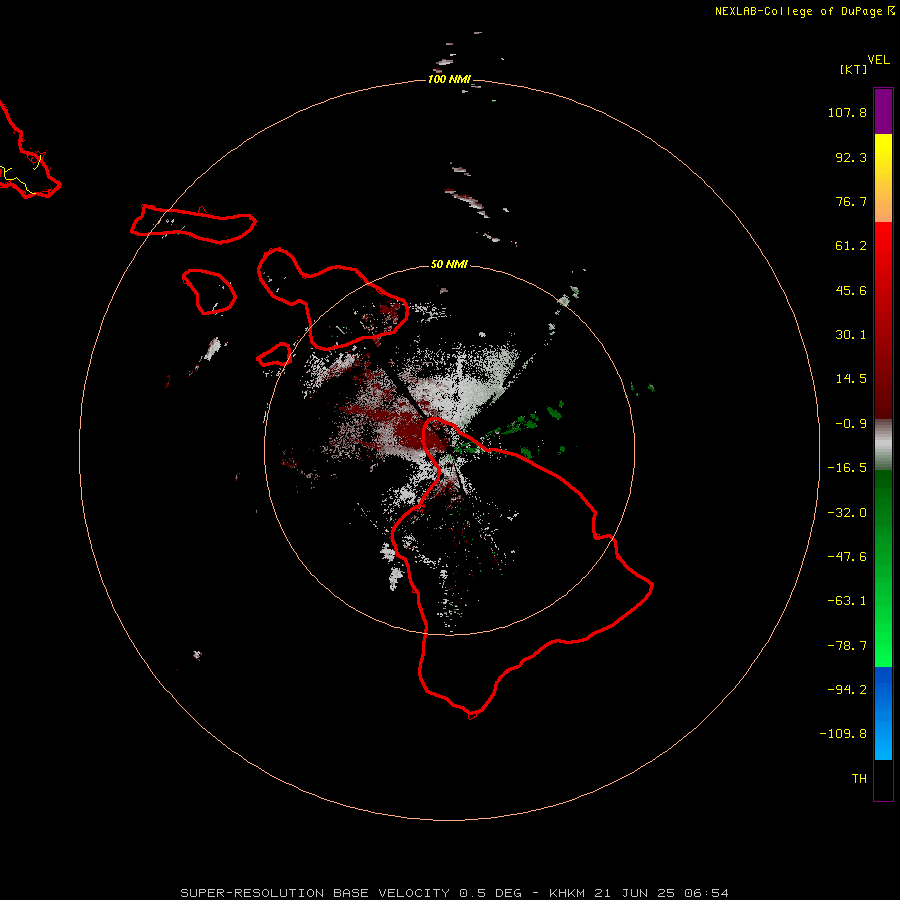This screenshot has width=900, height=900.
Task: Click the 45.6 legend value
Action: click(x=851, y=290)
